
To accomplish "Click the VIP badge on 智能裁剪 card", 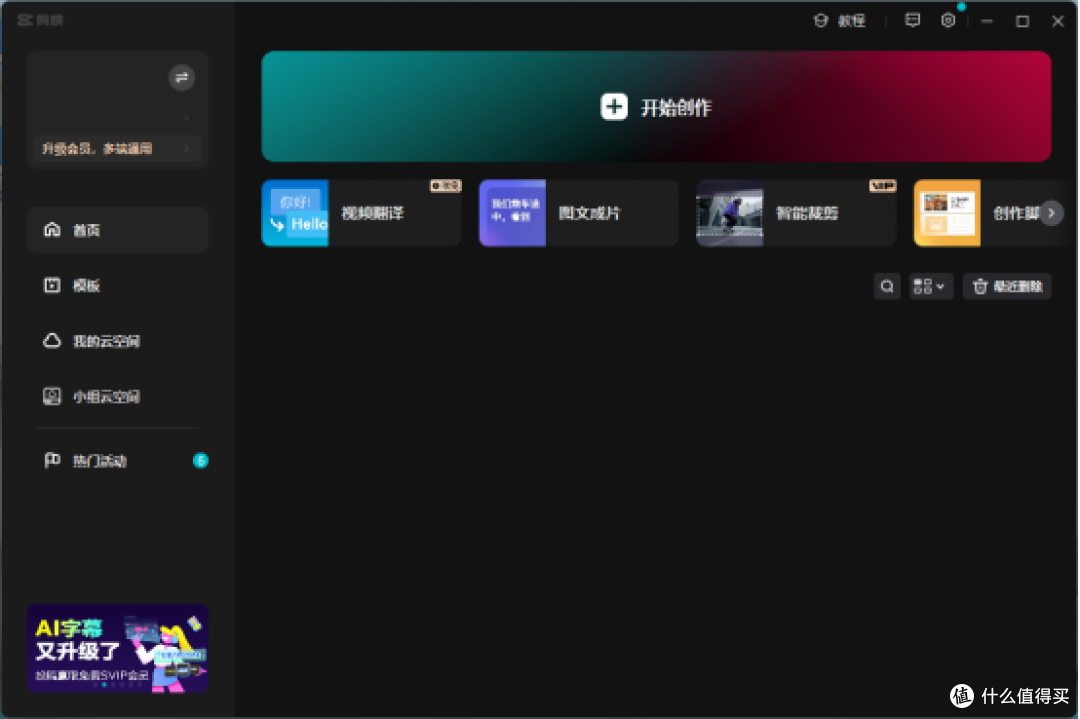I will [x=882, y=186].
